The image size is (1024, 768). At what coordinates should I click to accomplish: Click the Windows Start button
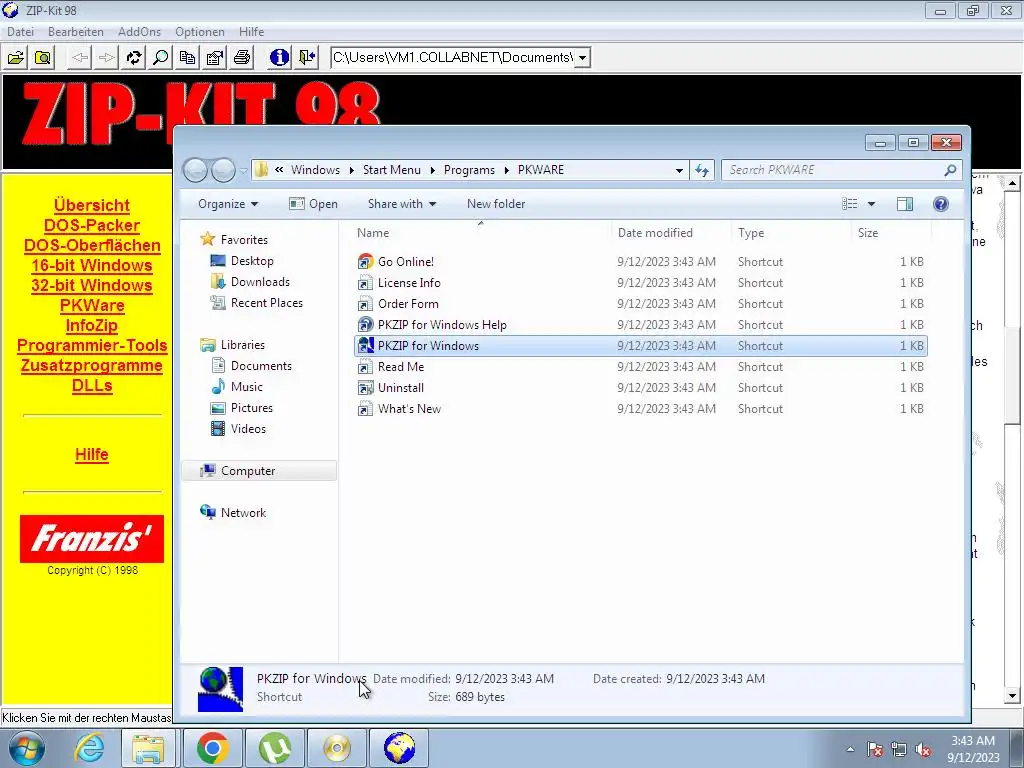click(25, 748)
